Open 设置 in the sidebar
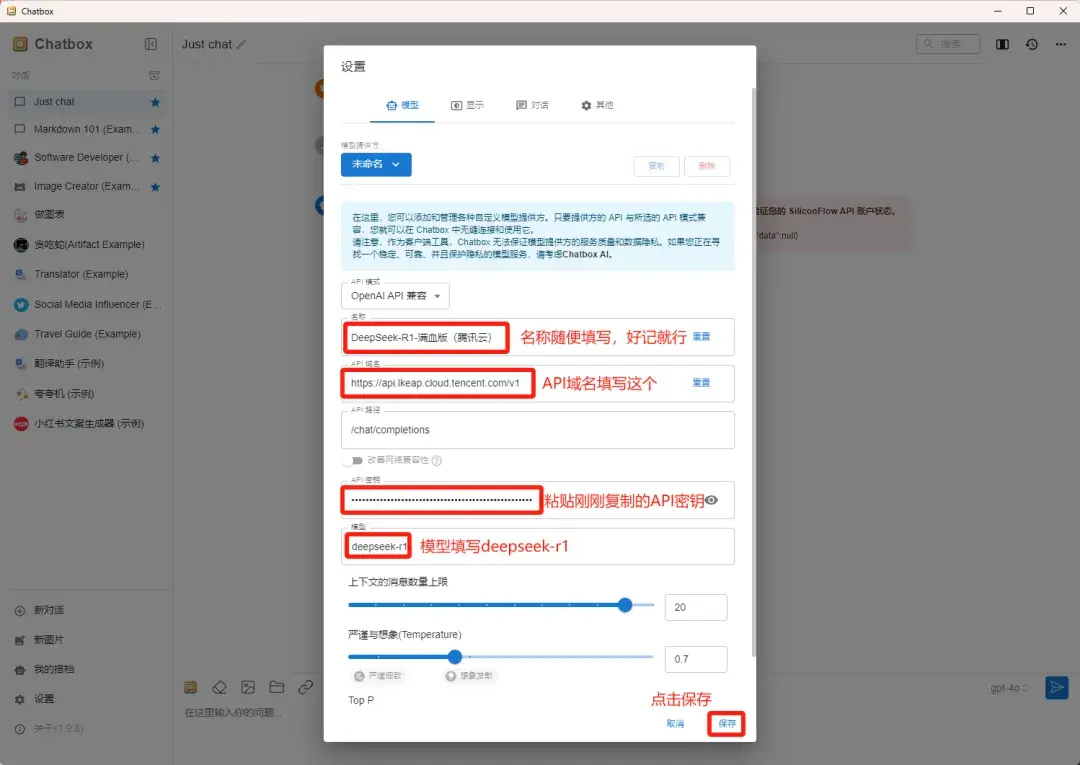This screenshot has width=1080, height=765. click(x=86, y=699)
